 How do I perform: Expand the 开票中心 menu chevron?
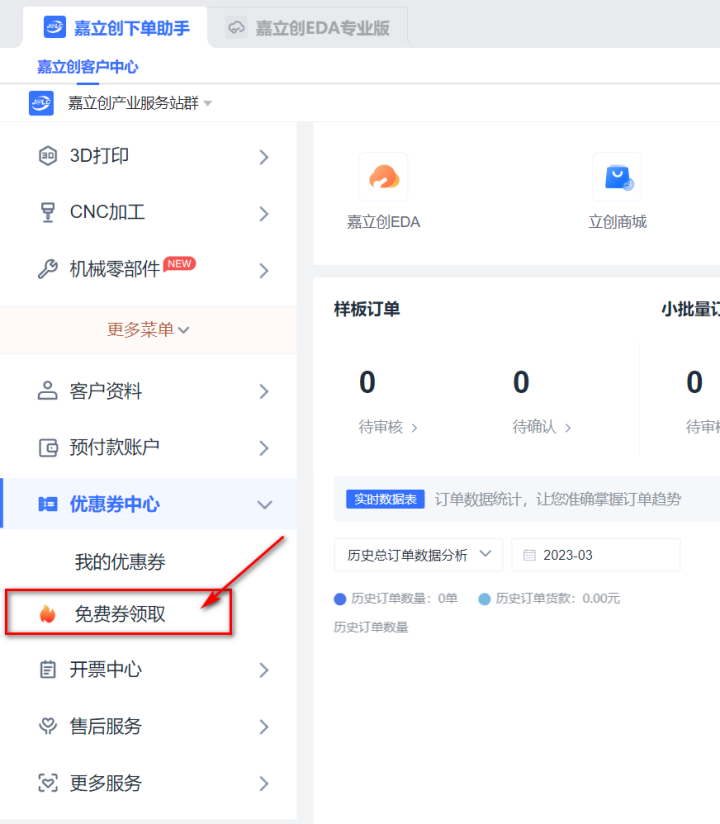[x=264, y=670]
